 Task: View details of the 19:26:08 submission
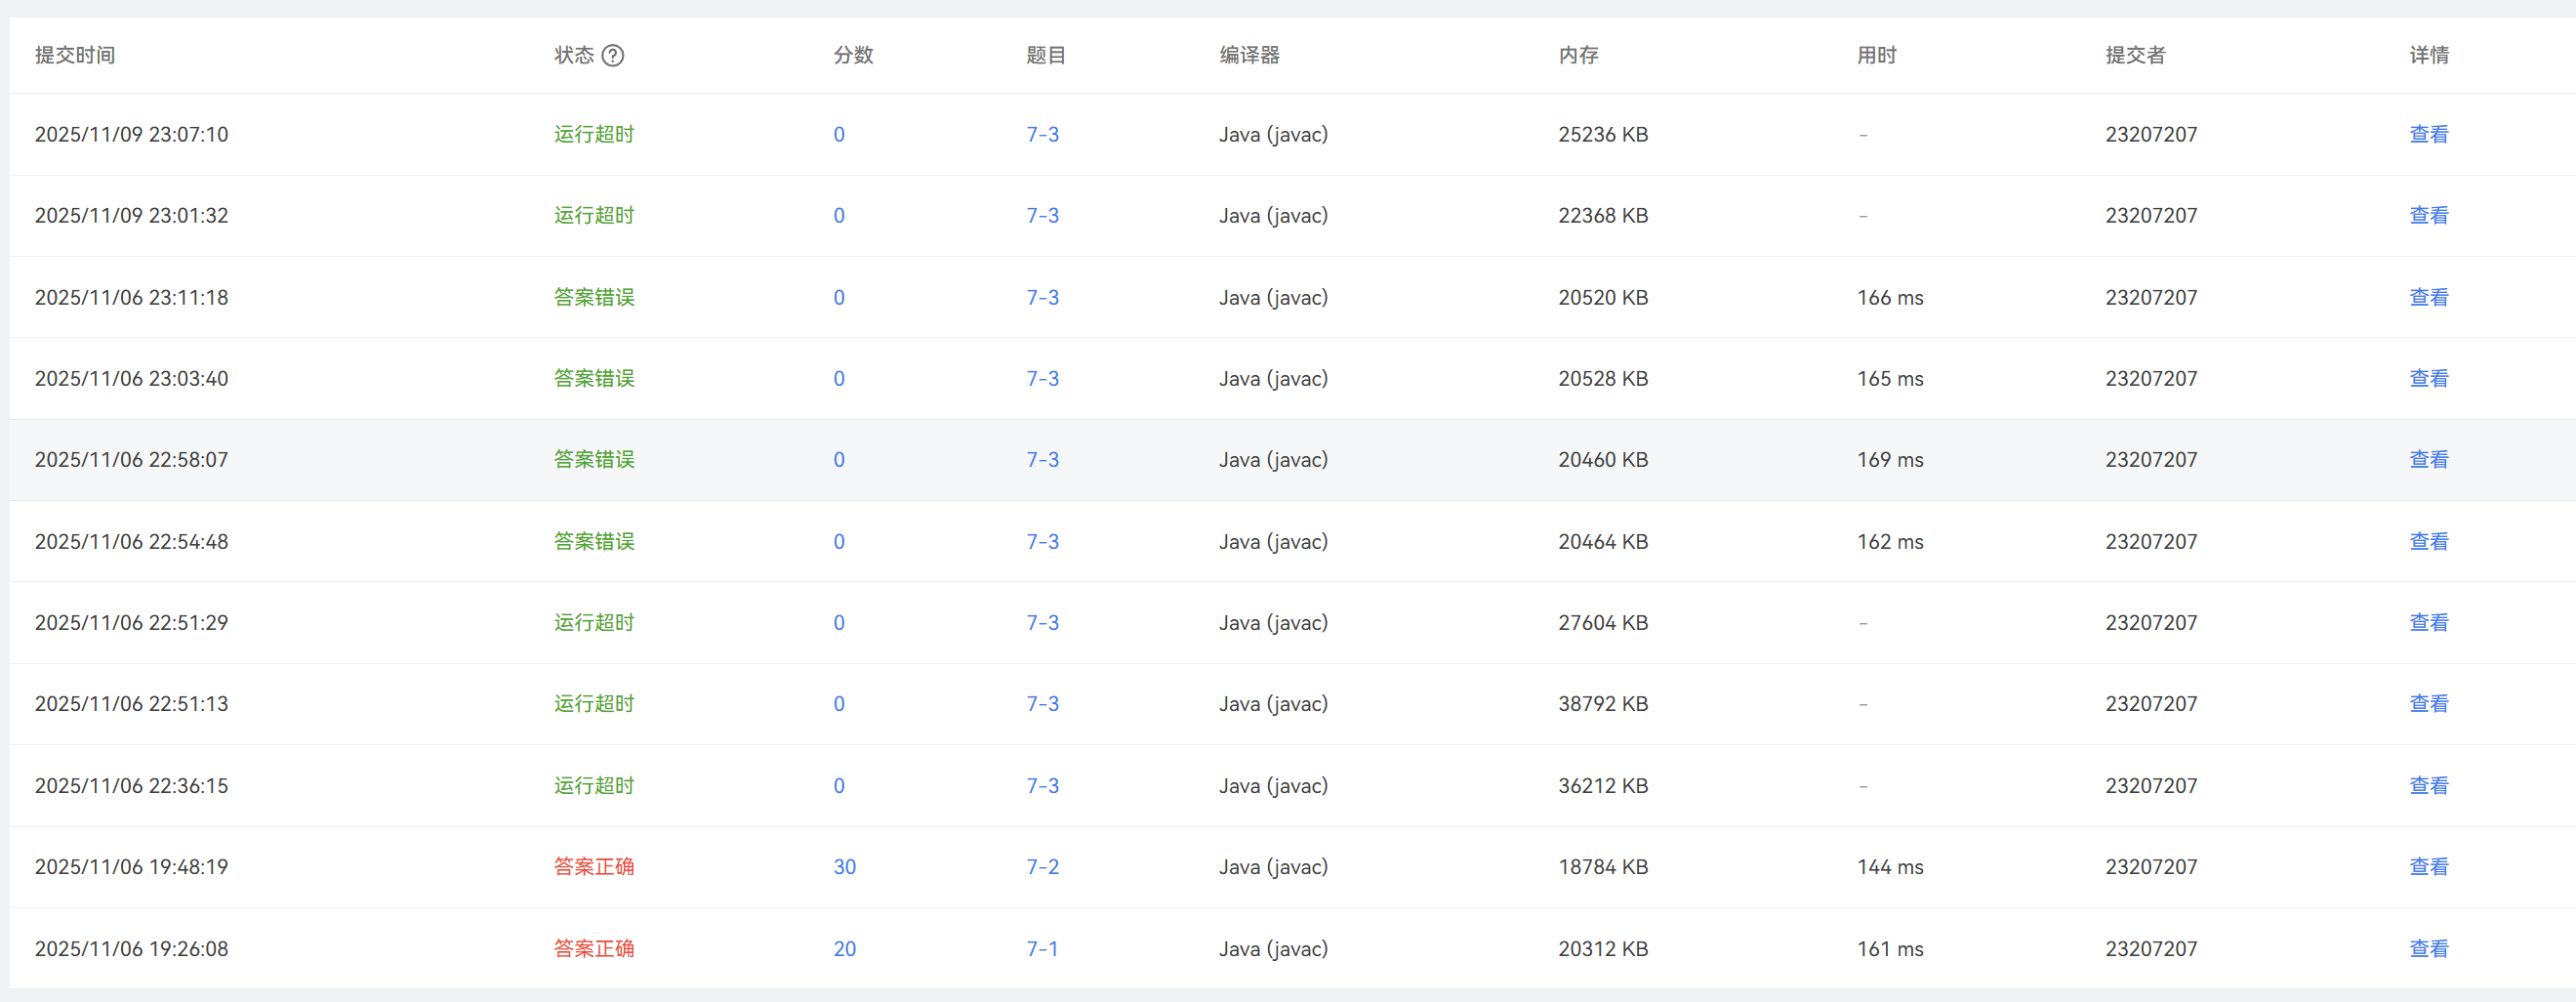2428,949
